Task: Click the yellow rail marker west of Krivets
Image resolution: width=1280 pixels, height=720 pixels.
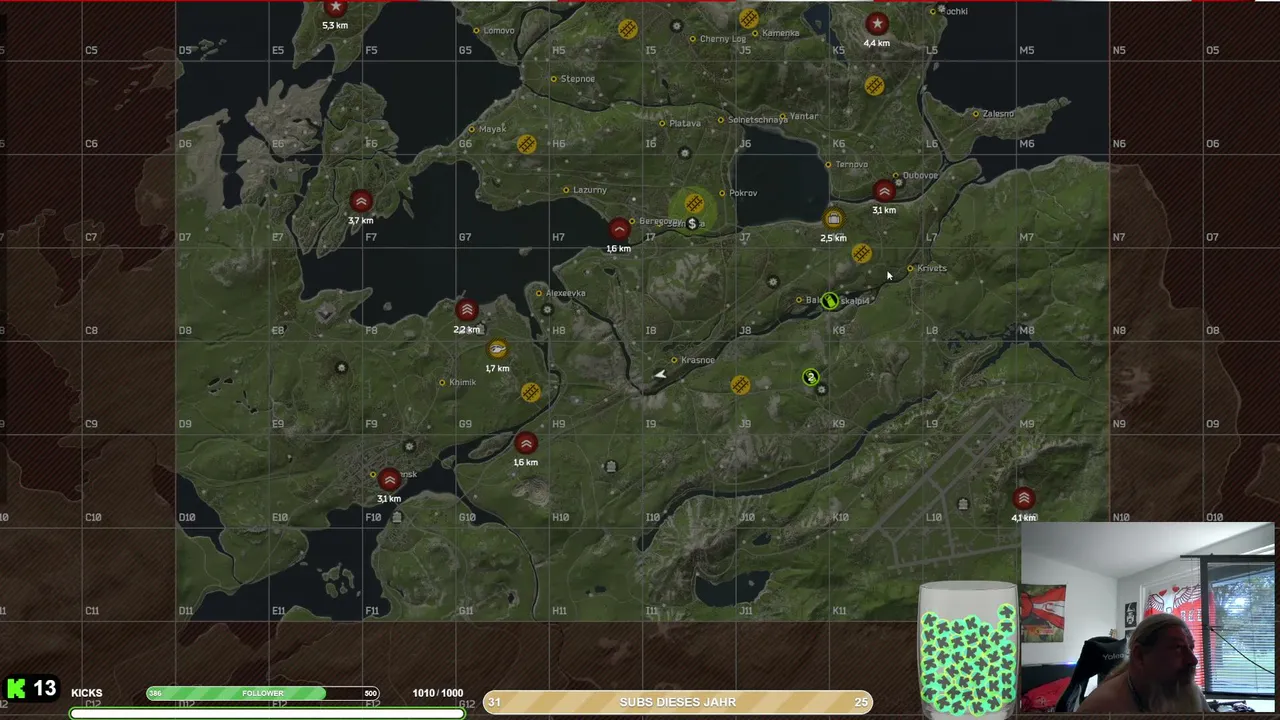Action: point(861,255)
